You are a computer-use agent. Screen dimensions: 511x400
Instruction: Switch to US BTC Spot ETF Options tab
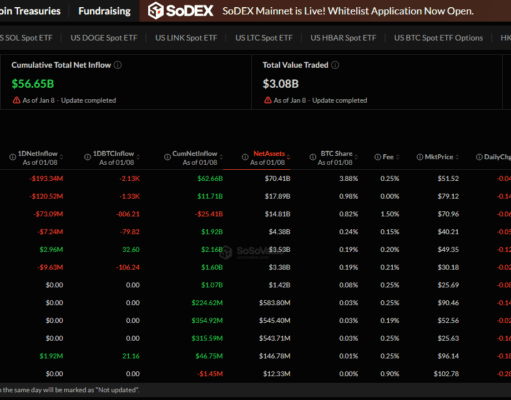(x=438, y=38)
